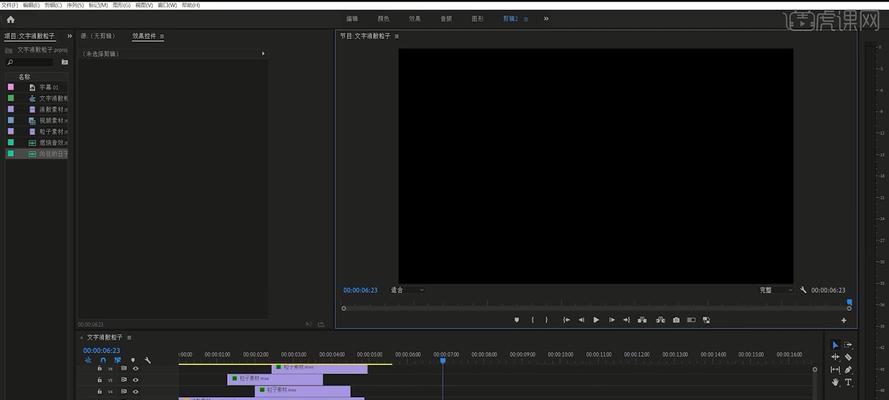This screenshot has width=889, height=400.
Task: Toggle lock on the V5 track
Action: click(x=100, y=380)
